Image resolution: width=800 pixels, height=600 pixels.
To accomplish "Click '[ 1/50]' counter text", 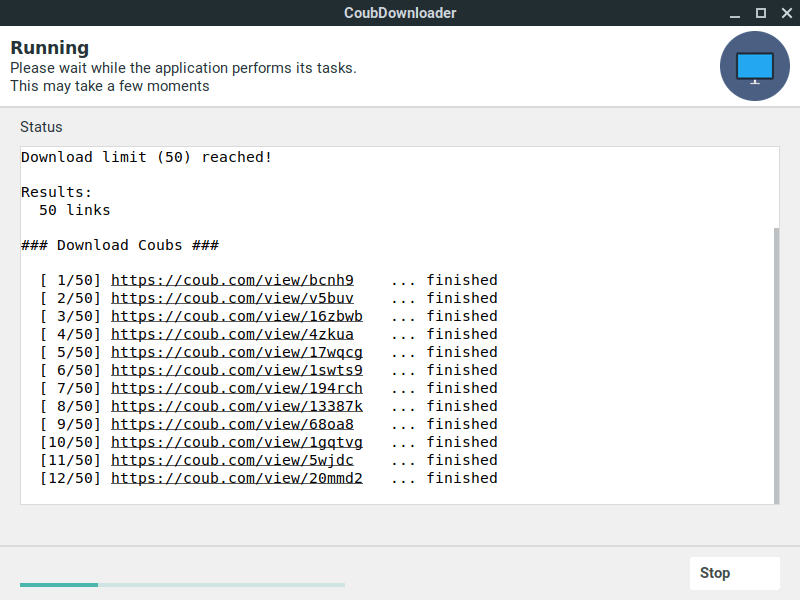I will [x=70, y=280].
